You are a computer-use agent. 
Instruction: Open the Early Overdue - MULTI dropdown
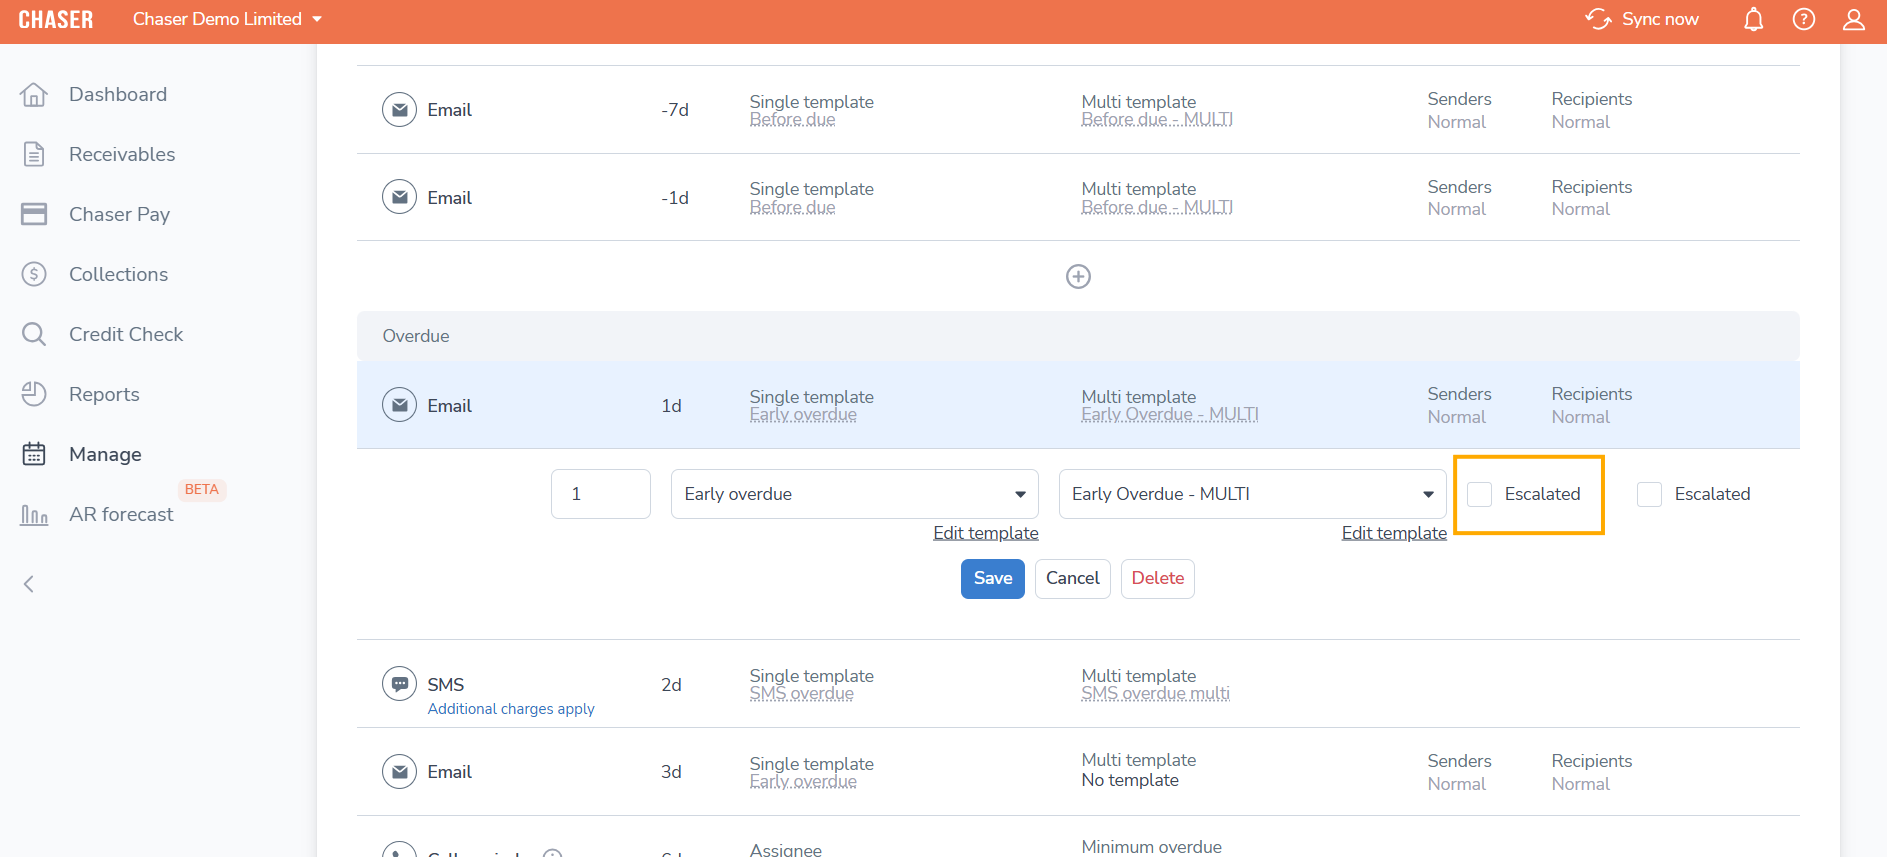pyautogui.click(x=1252, y=494)
